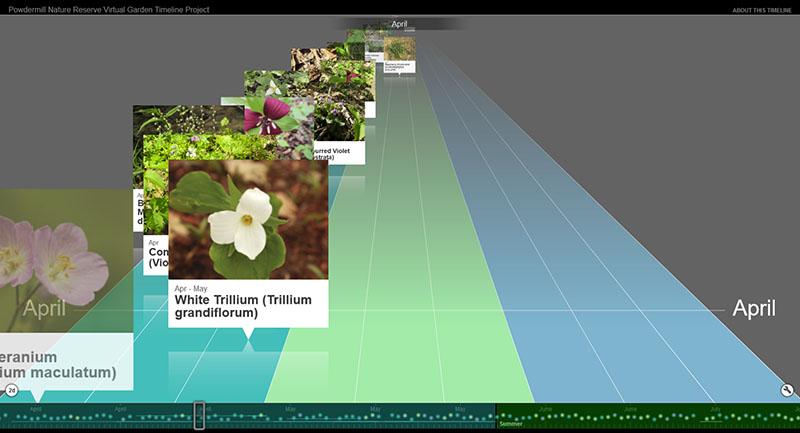Screen dimensions: 800x433
Task: Open the About This Timeline link
Action: (762, 10)
